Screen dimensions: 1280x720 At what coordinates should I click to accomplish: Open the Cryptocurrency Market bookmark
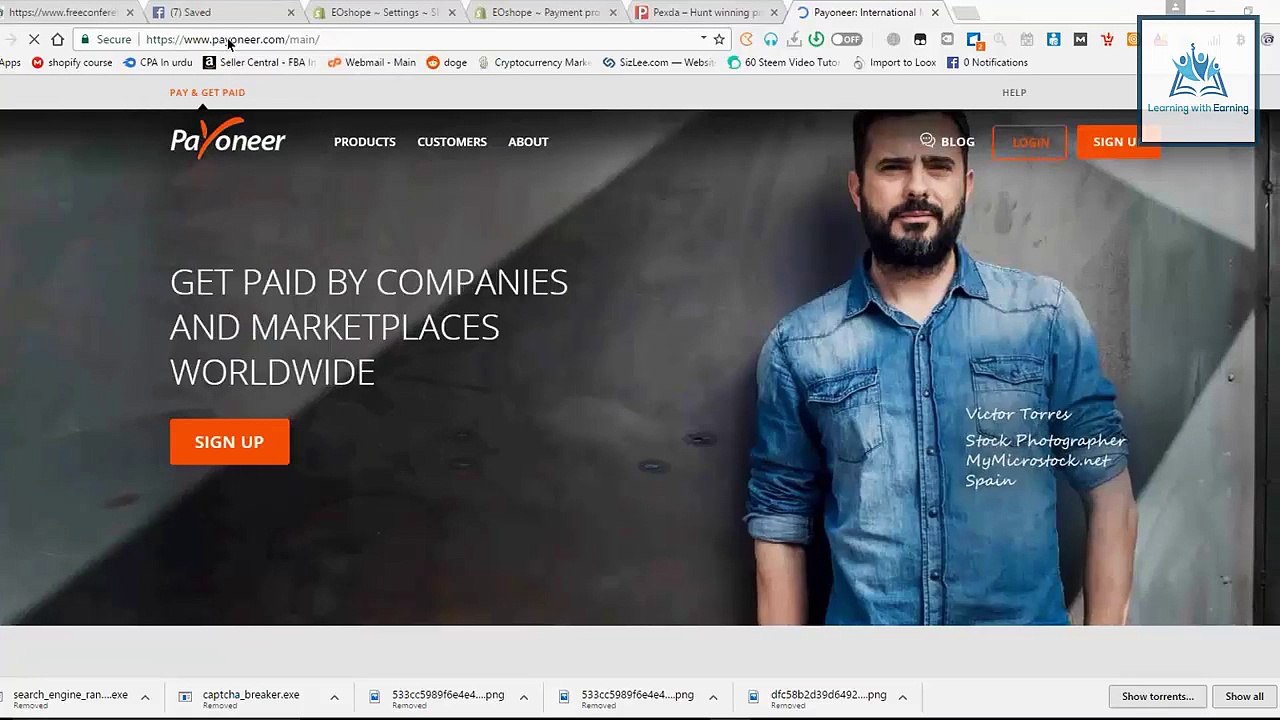tap(534, 62)
